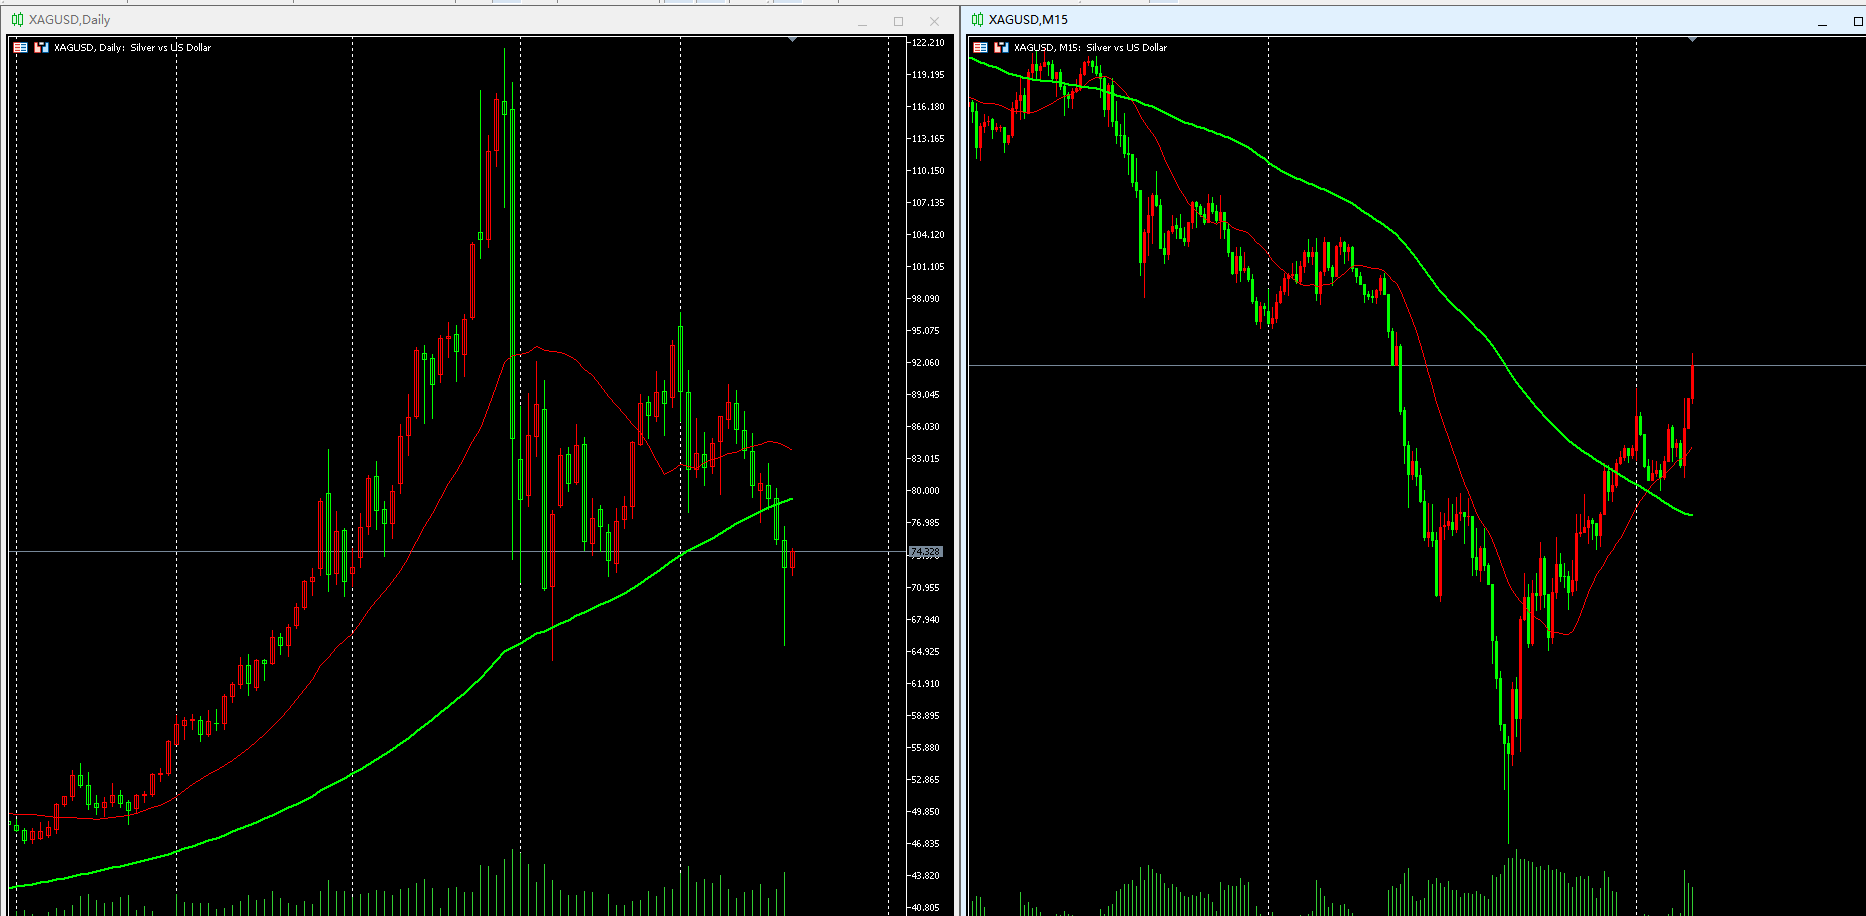
Task: Click the candlestick icon in XAGUSD,Daily title bar
Action: [17, 20]
